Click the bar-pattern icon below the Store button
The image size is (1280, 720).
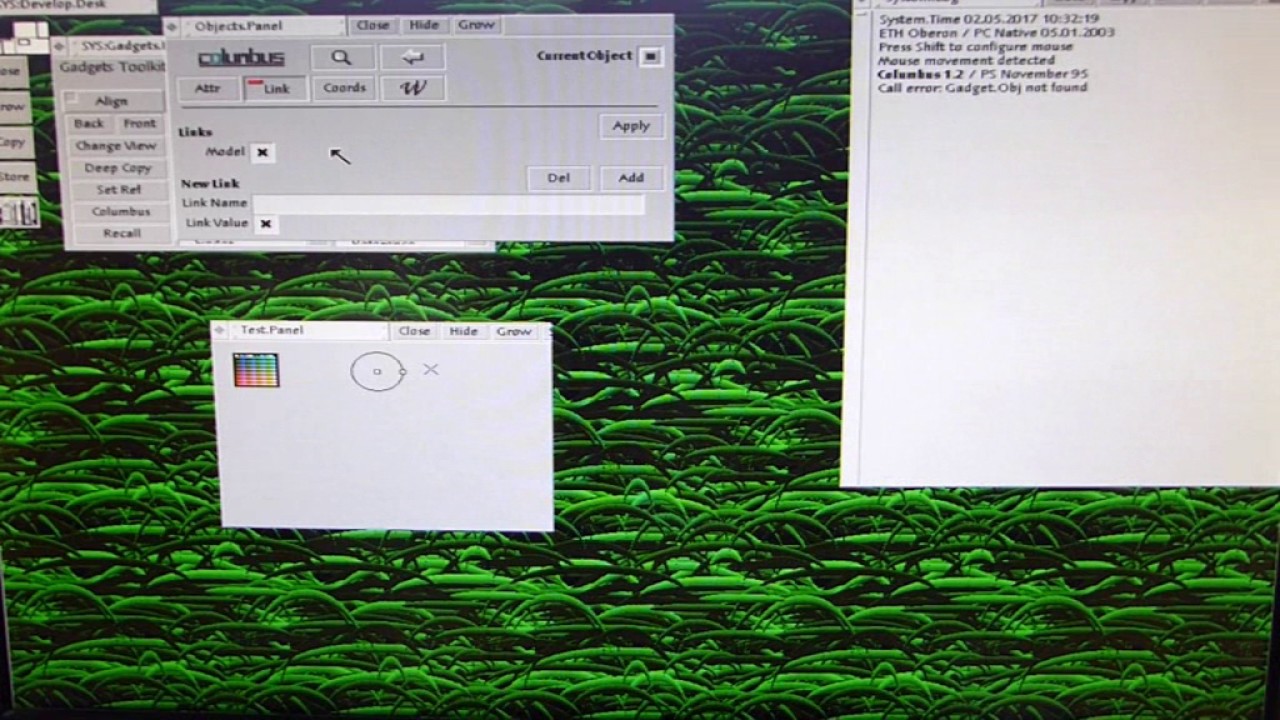pos(19,212)
